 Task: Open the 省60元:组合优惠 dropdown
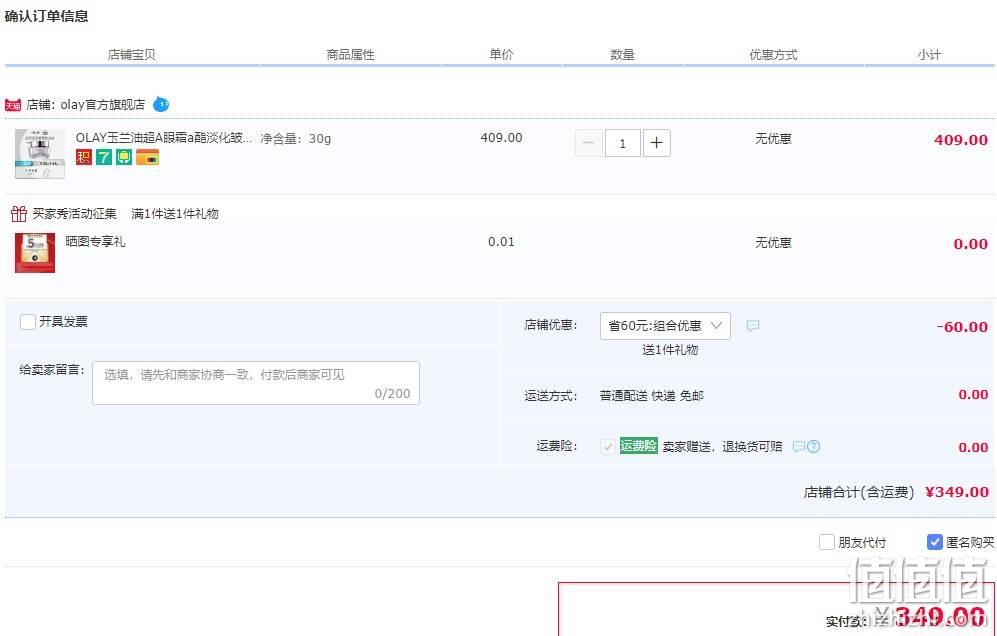pyautogui.click(x=665, y=326)
